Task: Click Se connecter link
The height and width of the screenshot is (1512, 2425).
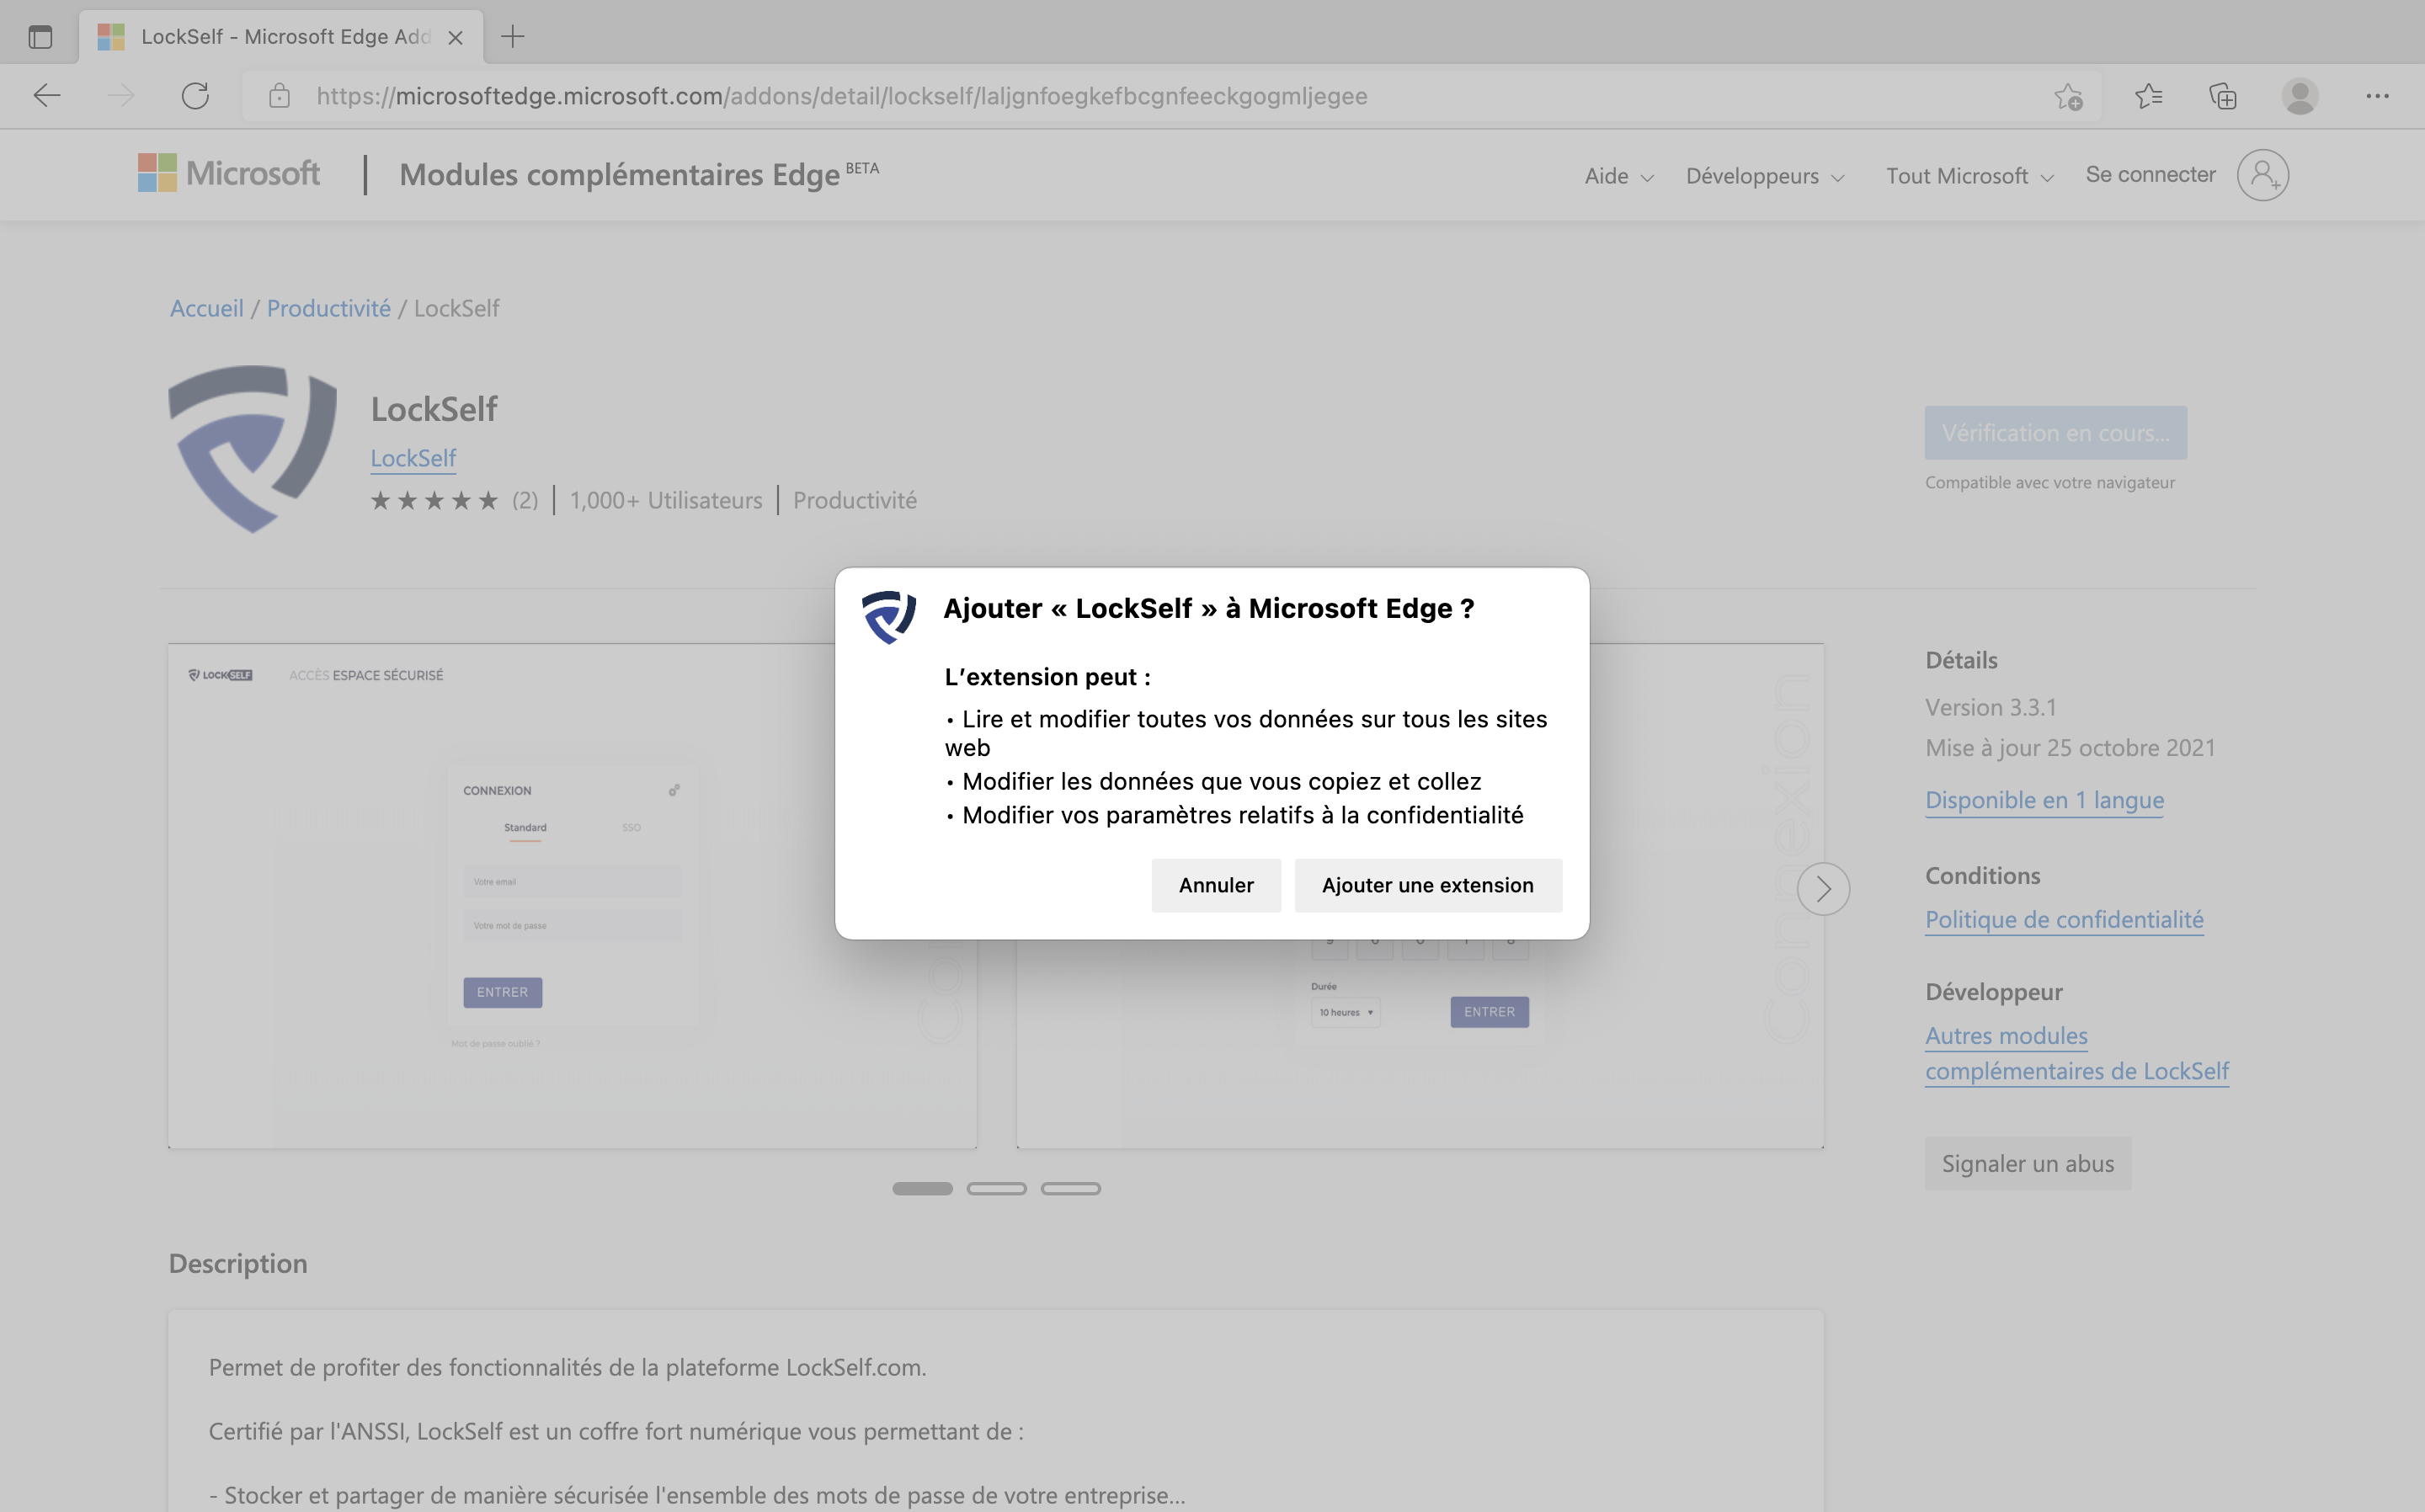Action: coord(2150,174)
